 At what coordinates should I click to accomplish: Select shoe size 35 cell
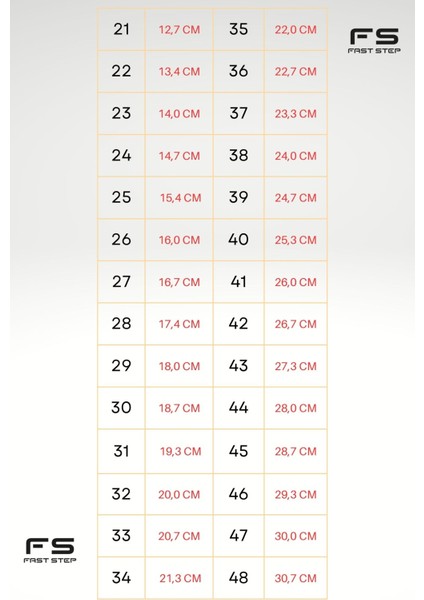[x=238, y=29]
